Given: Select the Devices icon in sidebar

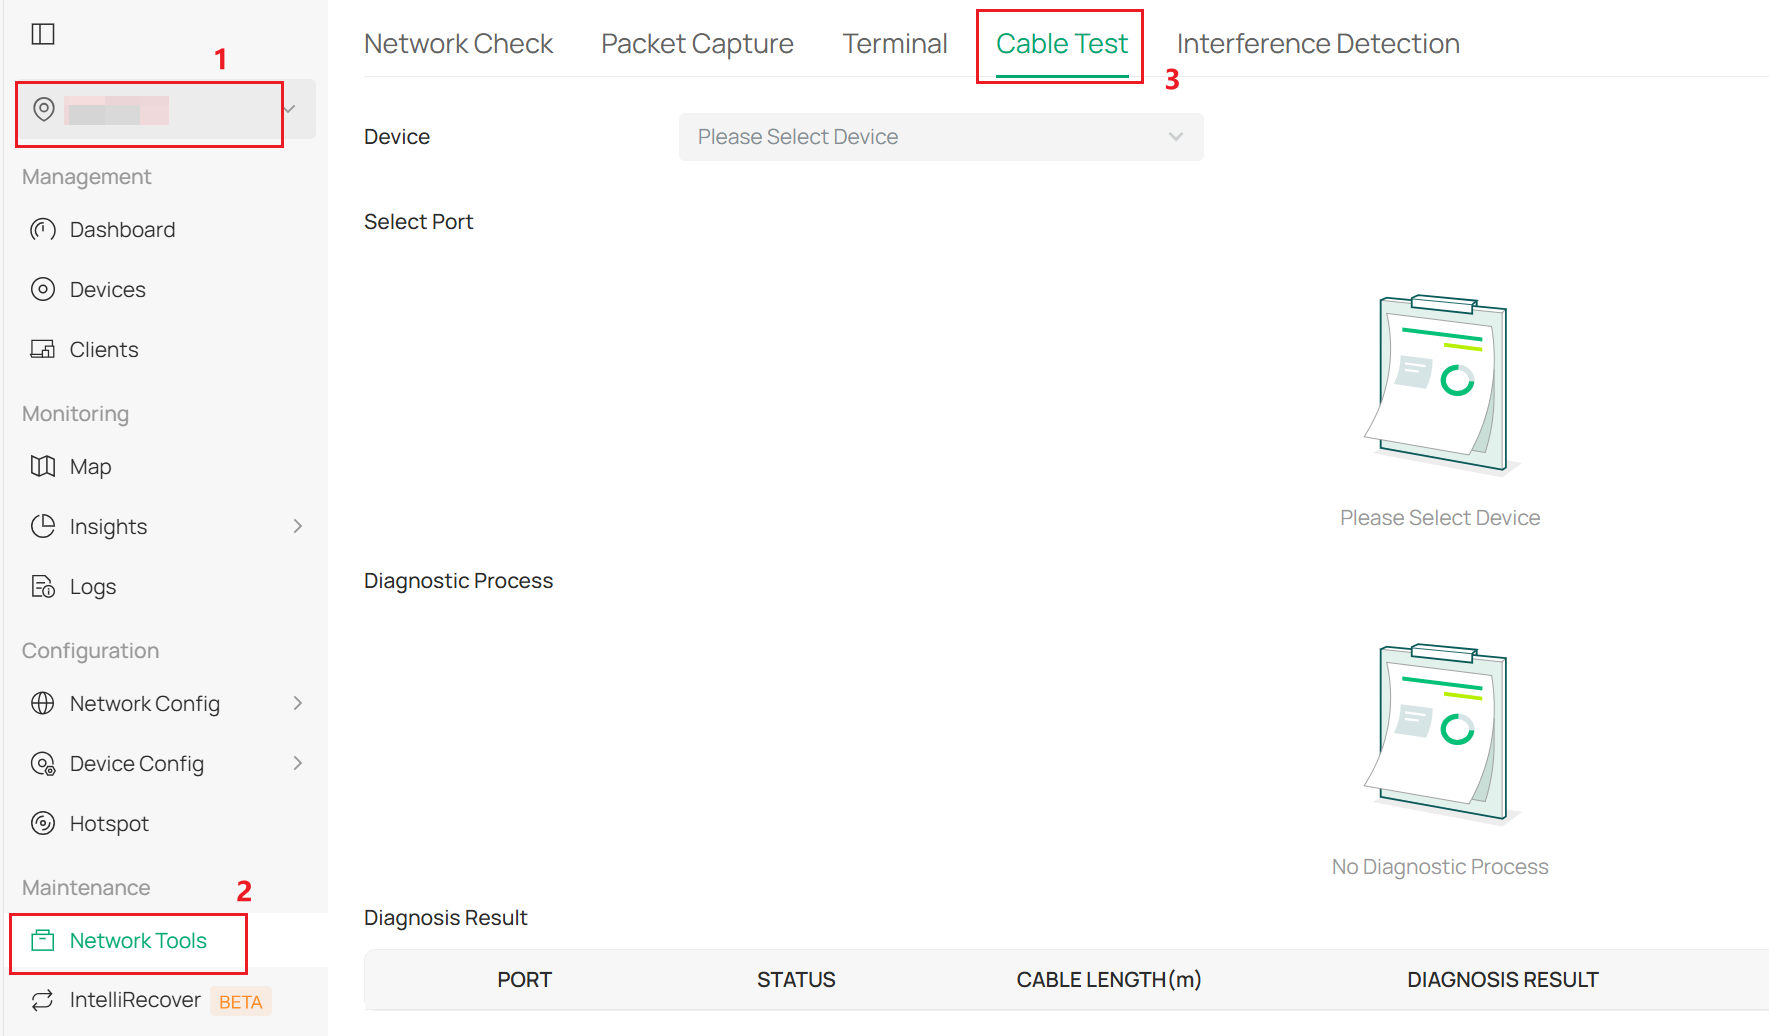Looking at the screenshot, I should (43, 289).
